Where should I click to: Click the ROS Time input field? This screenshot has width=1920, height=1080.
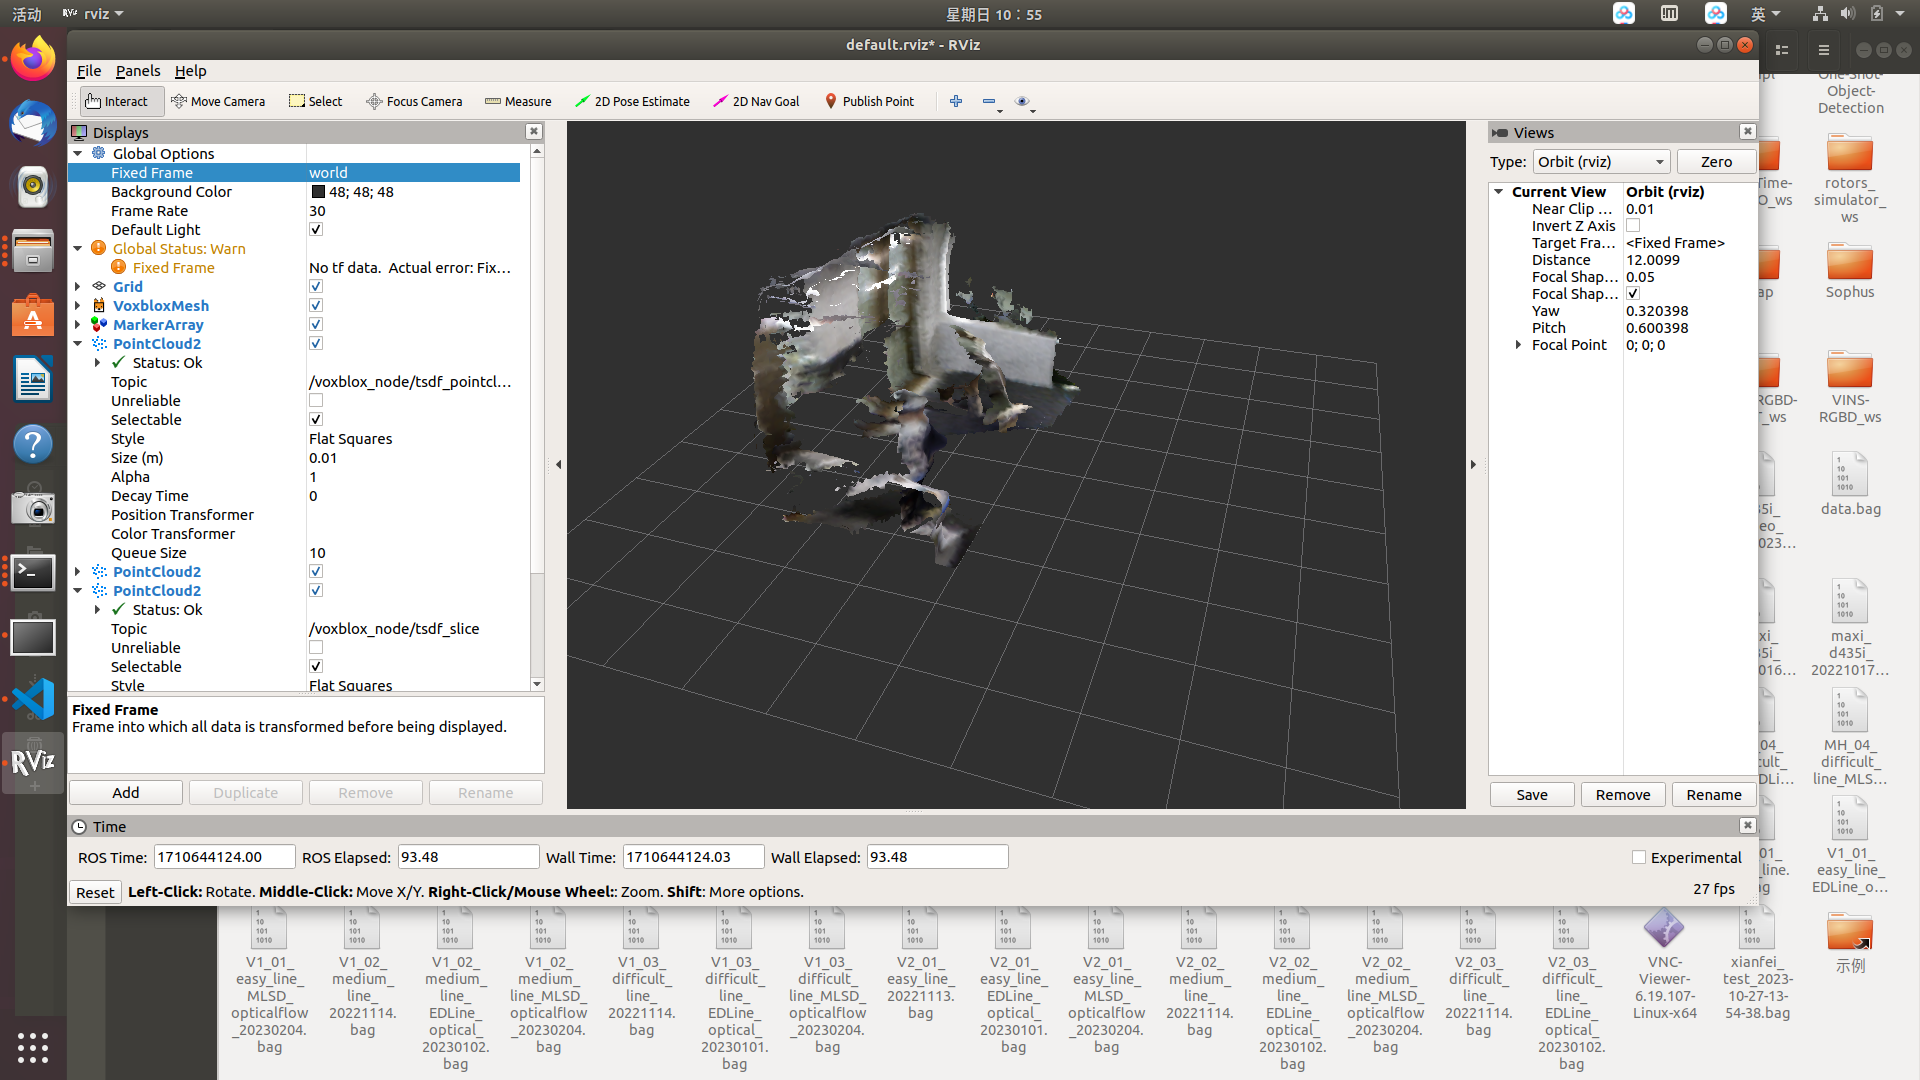click(224, 856)
